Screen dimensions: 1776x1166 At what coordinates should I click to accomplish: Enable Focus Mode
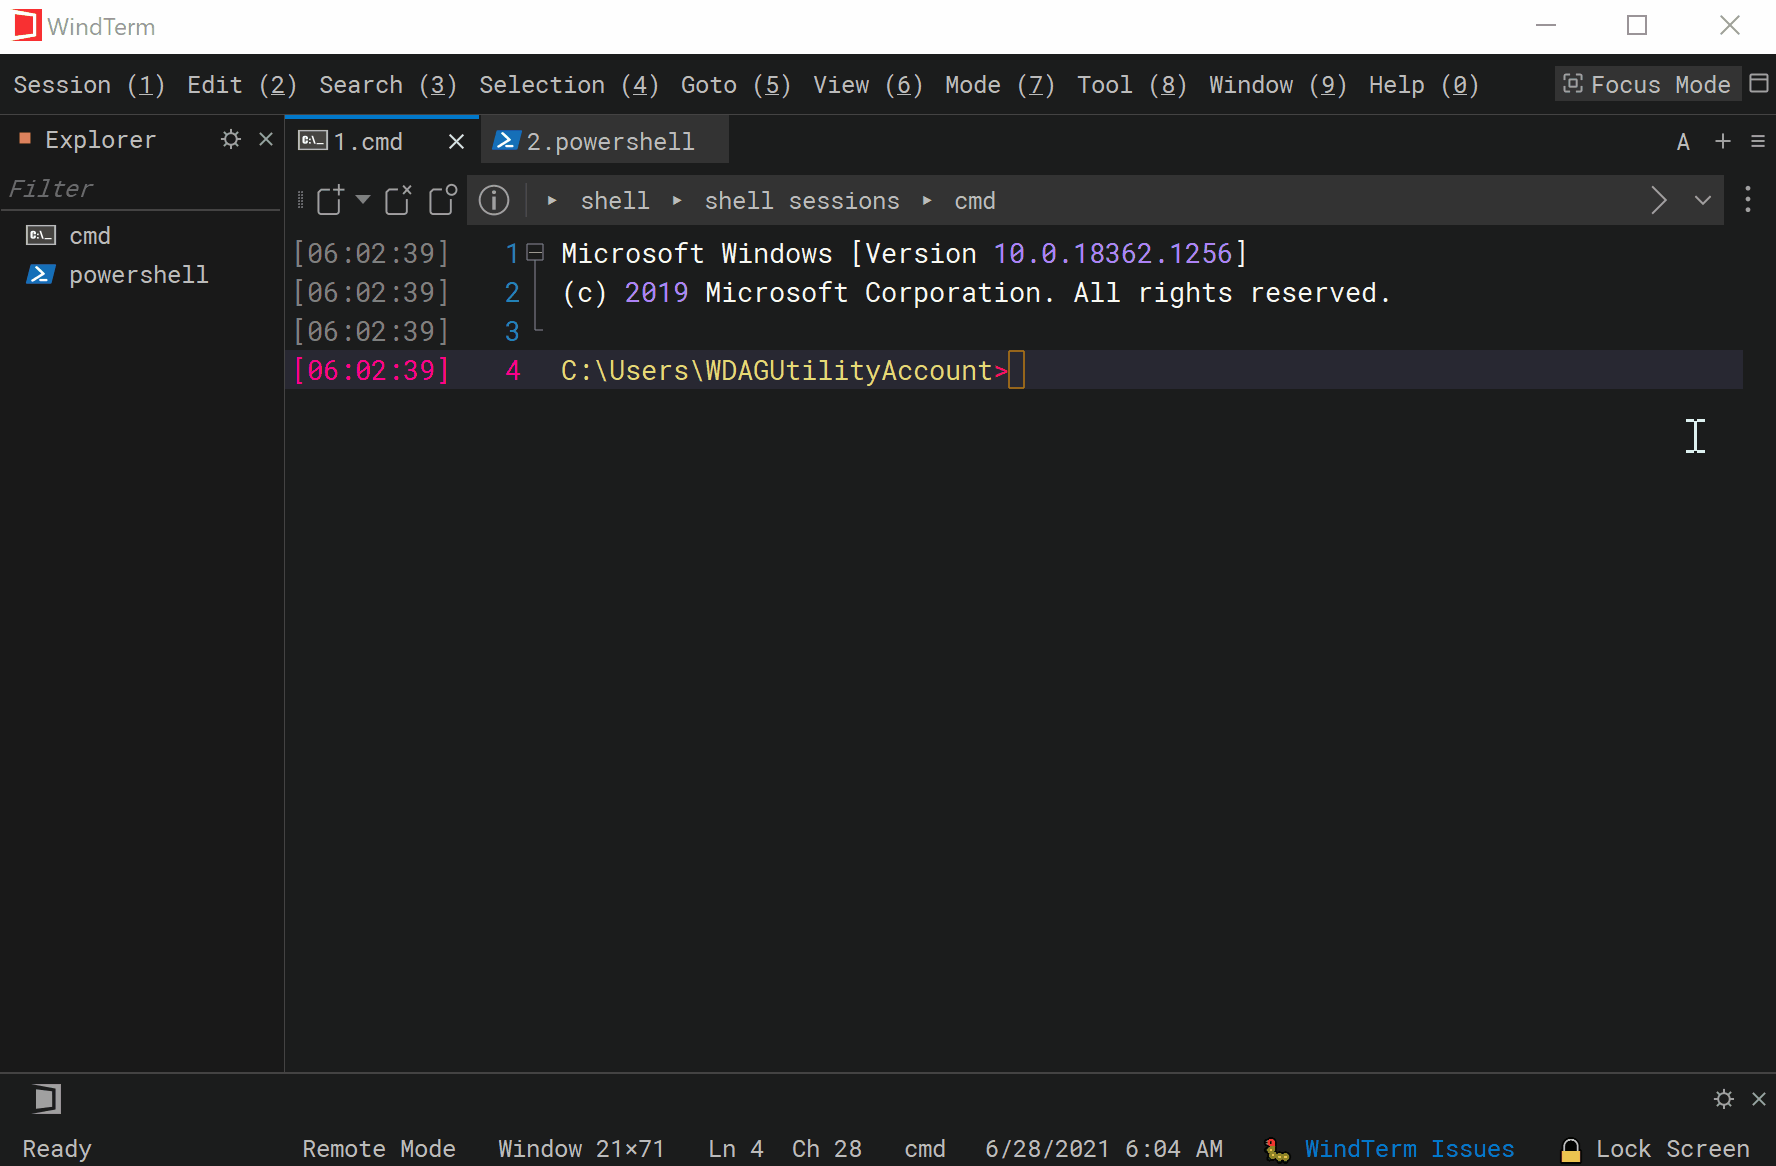click(x=1647, y=84)
